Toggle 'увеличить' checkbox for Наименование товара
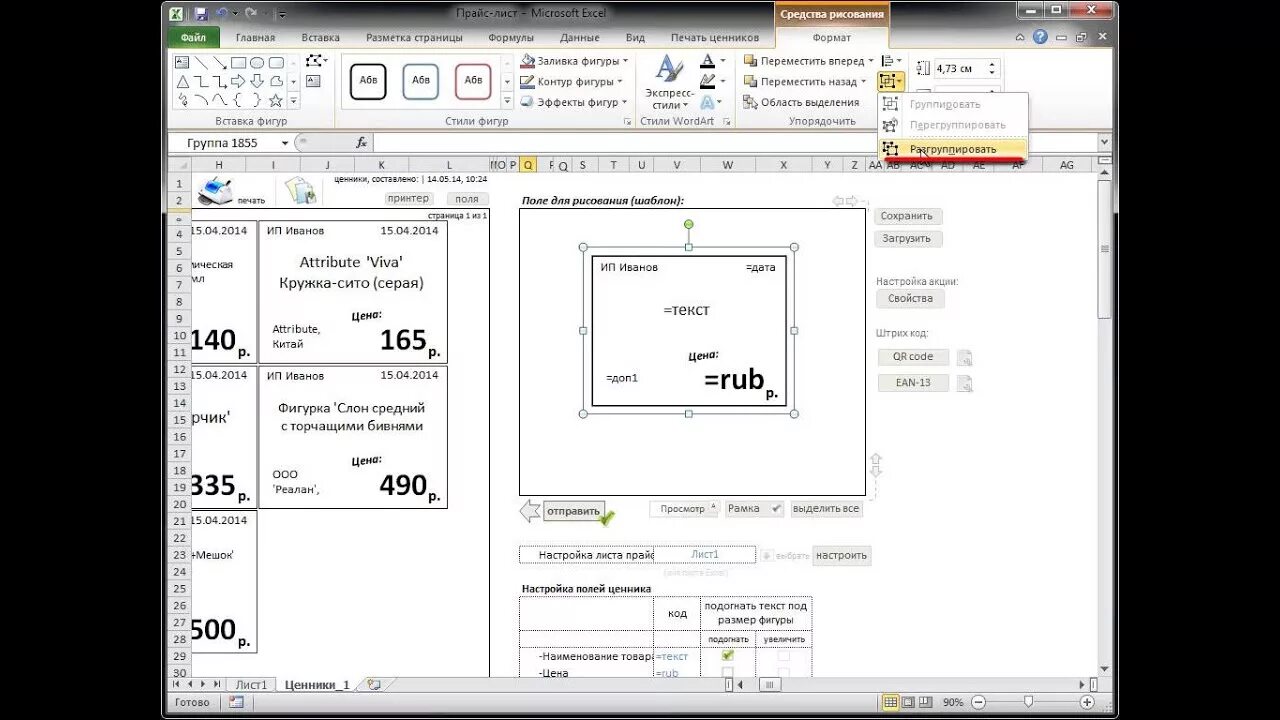The width and height of the screenshot is (1280, 720). tap(783, 656)
